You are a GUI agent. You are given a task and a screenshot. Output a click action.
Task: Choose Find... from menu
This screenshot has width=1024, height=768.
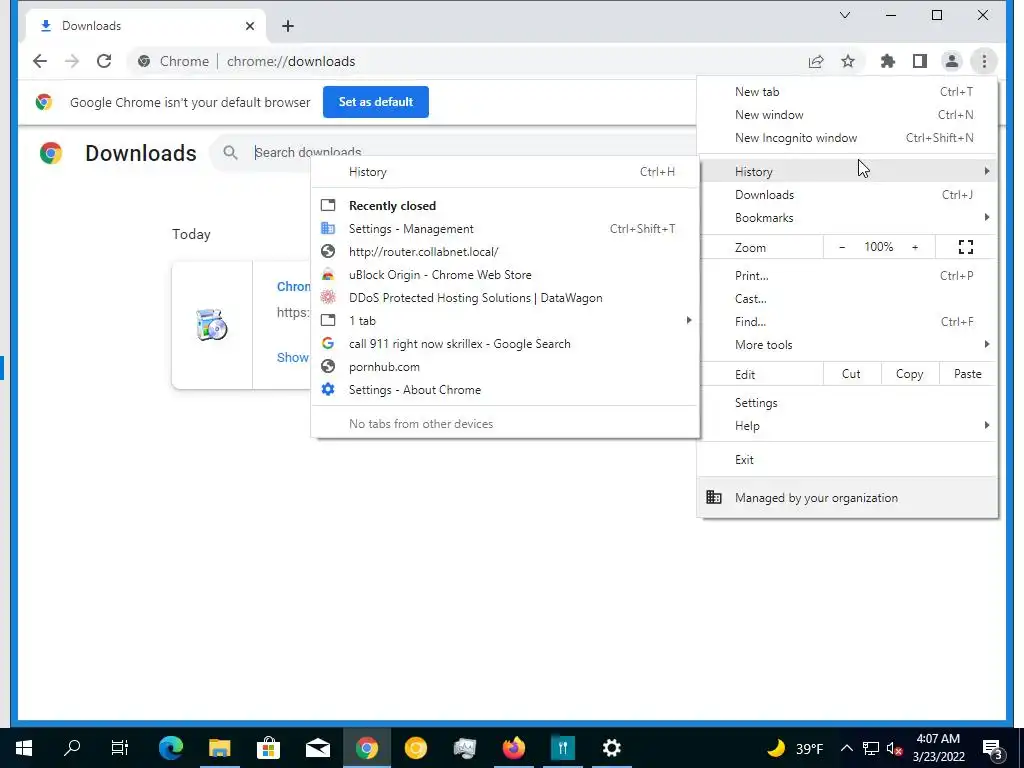pos(847,321)
